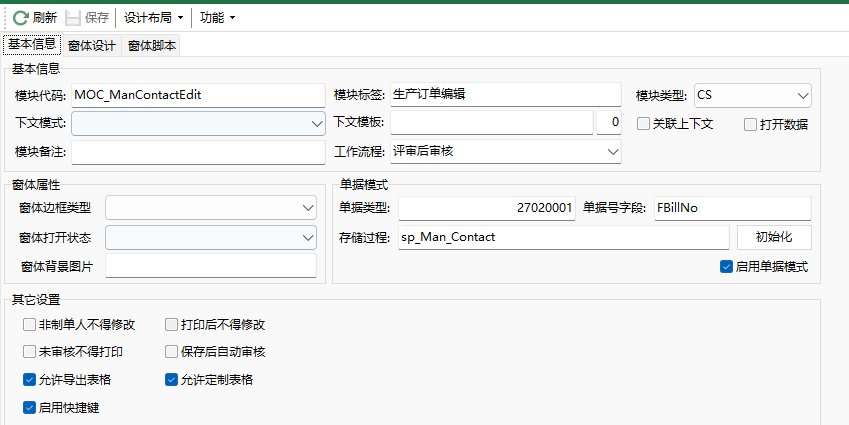This screenshot has height=425, width=849.
Task: Switch to the 窗体脚本 tab
Action: pos(152,46)
